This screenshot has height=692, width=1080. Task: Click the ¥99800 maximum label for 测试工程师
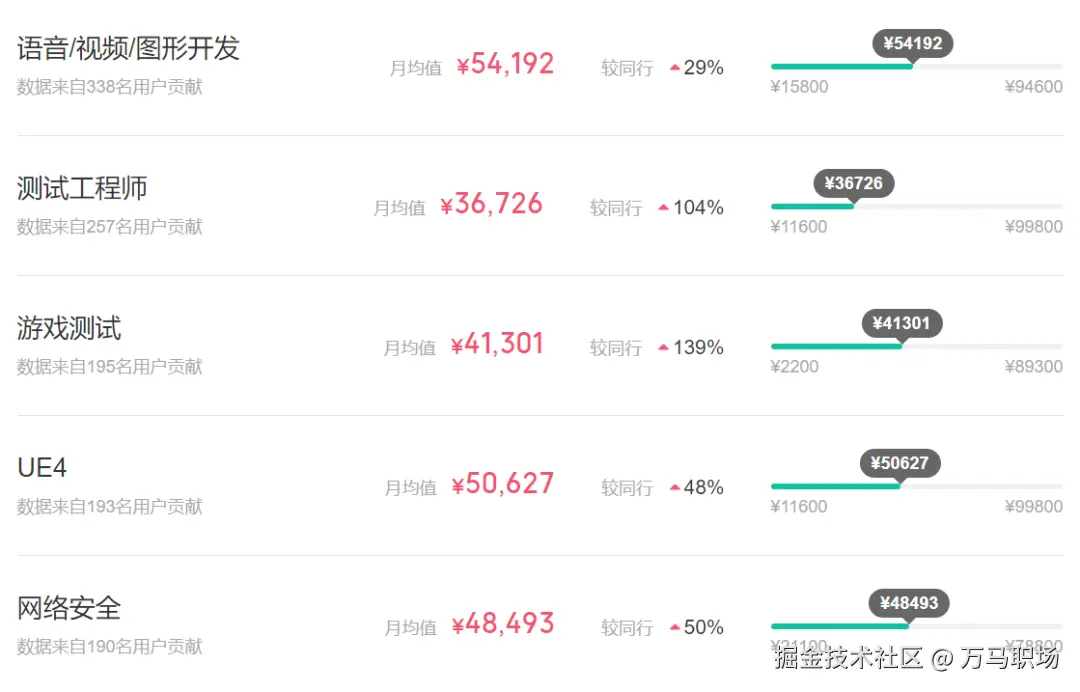(1034, 227)
